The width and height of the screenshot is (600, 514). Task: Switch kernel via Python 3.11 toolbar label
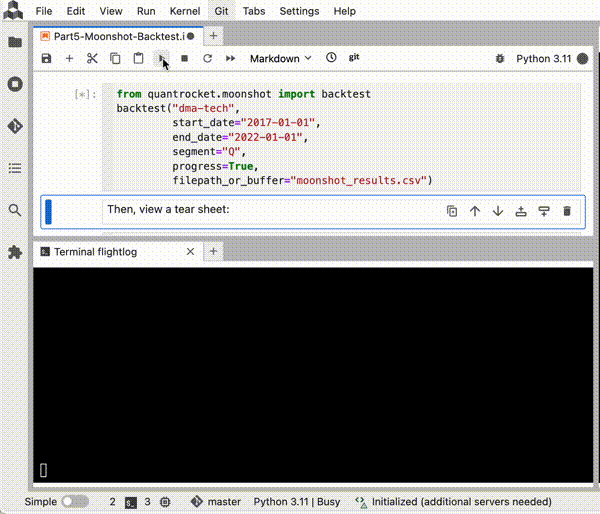click(543, 59)
